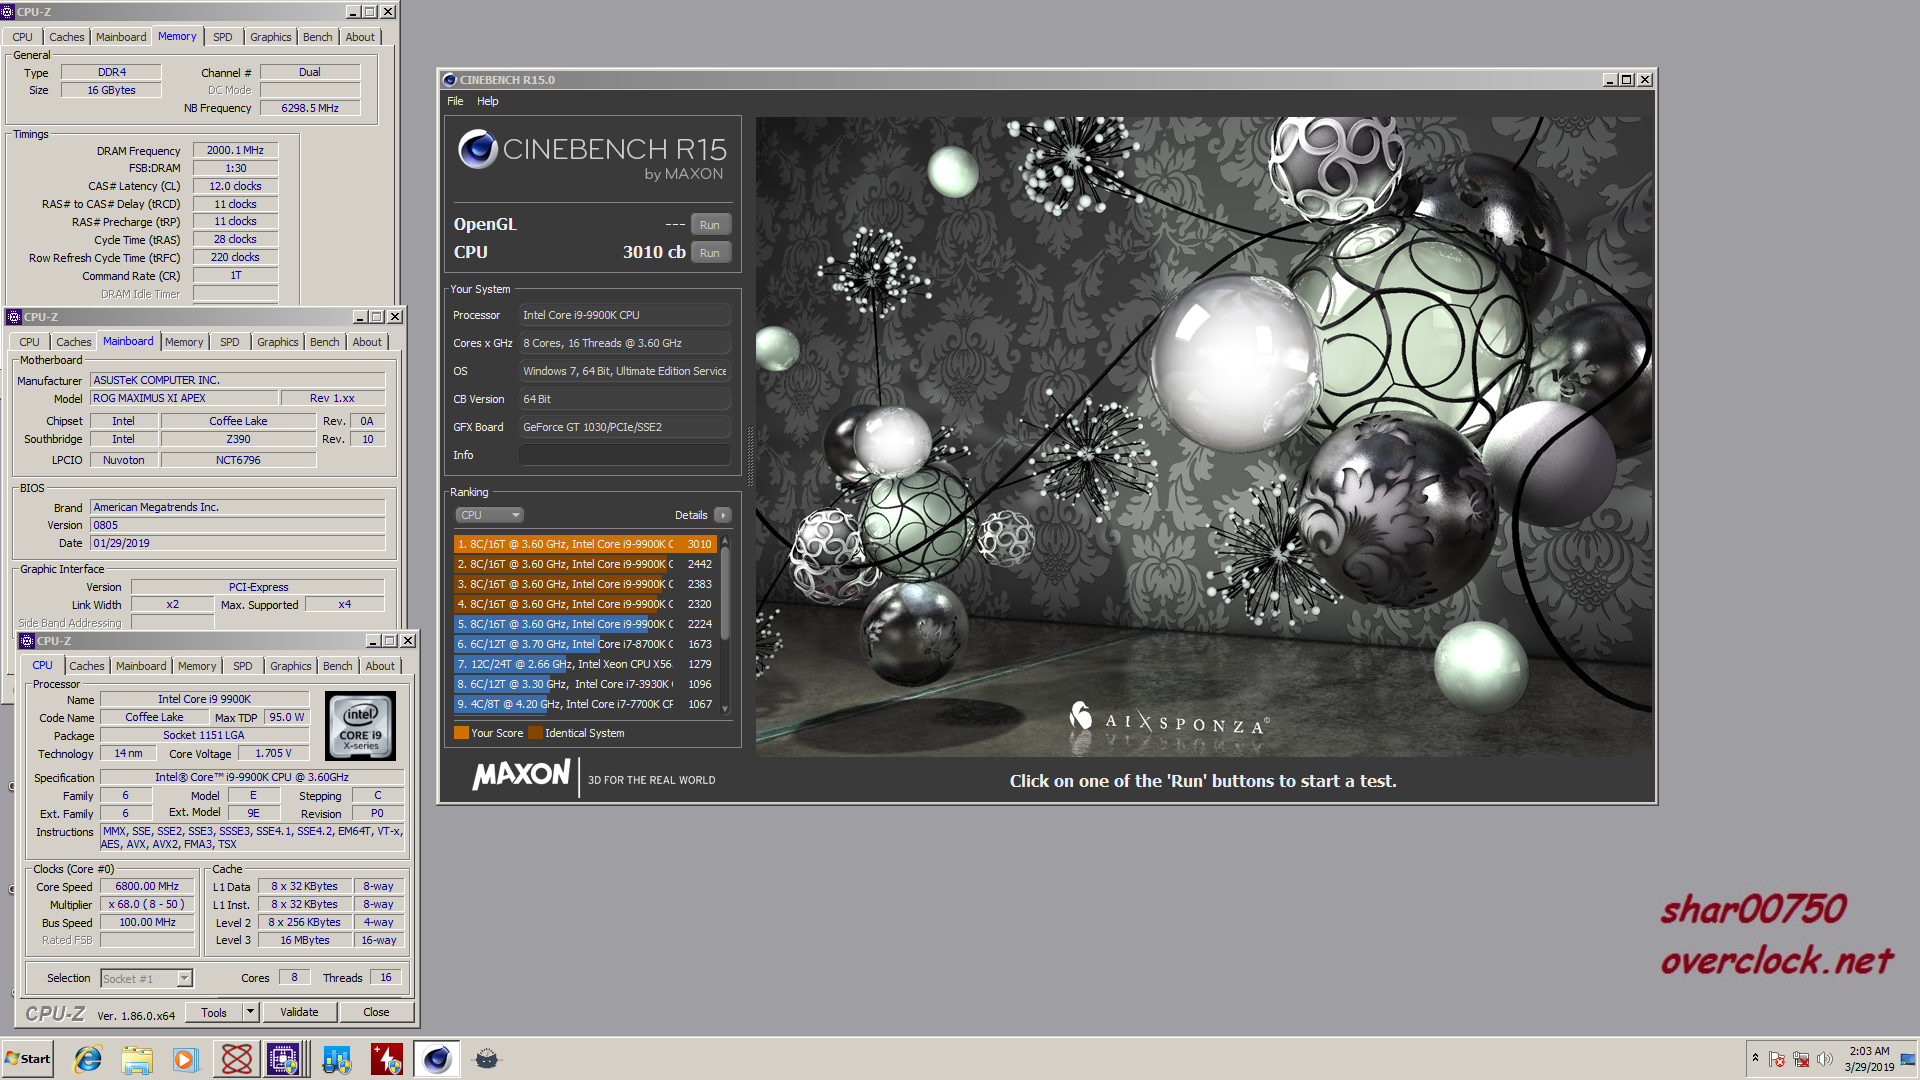Switch to Graphics tab in Mainboard window
Viewport: 1920px width, 1080px height.
click(x=277, y=342)
